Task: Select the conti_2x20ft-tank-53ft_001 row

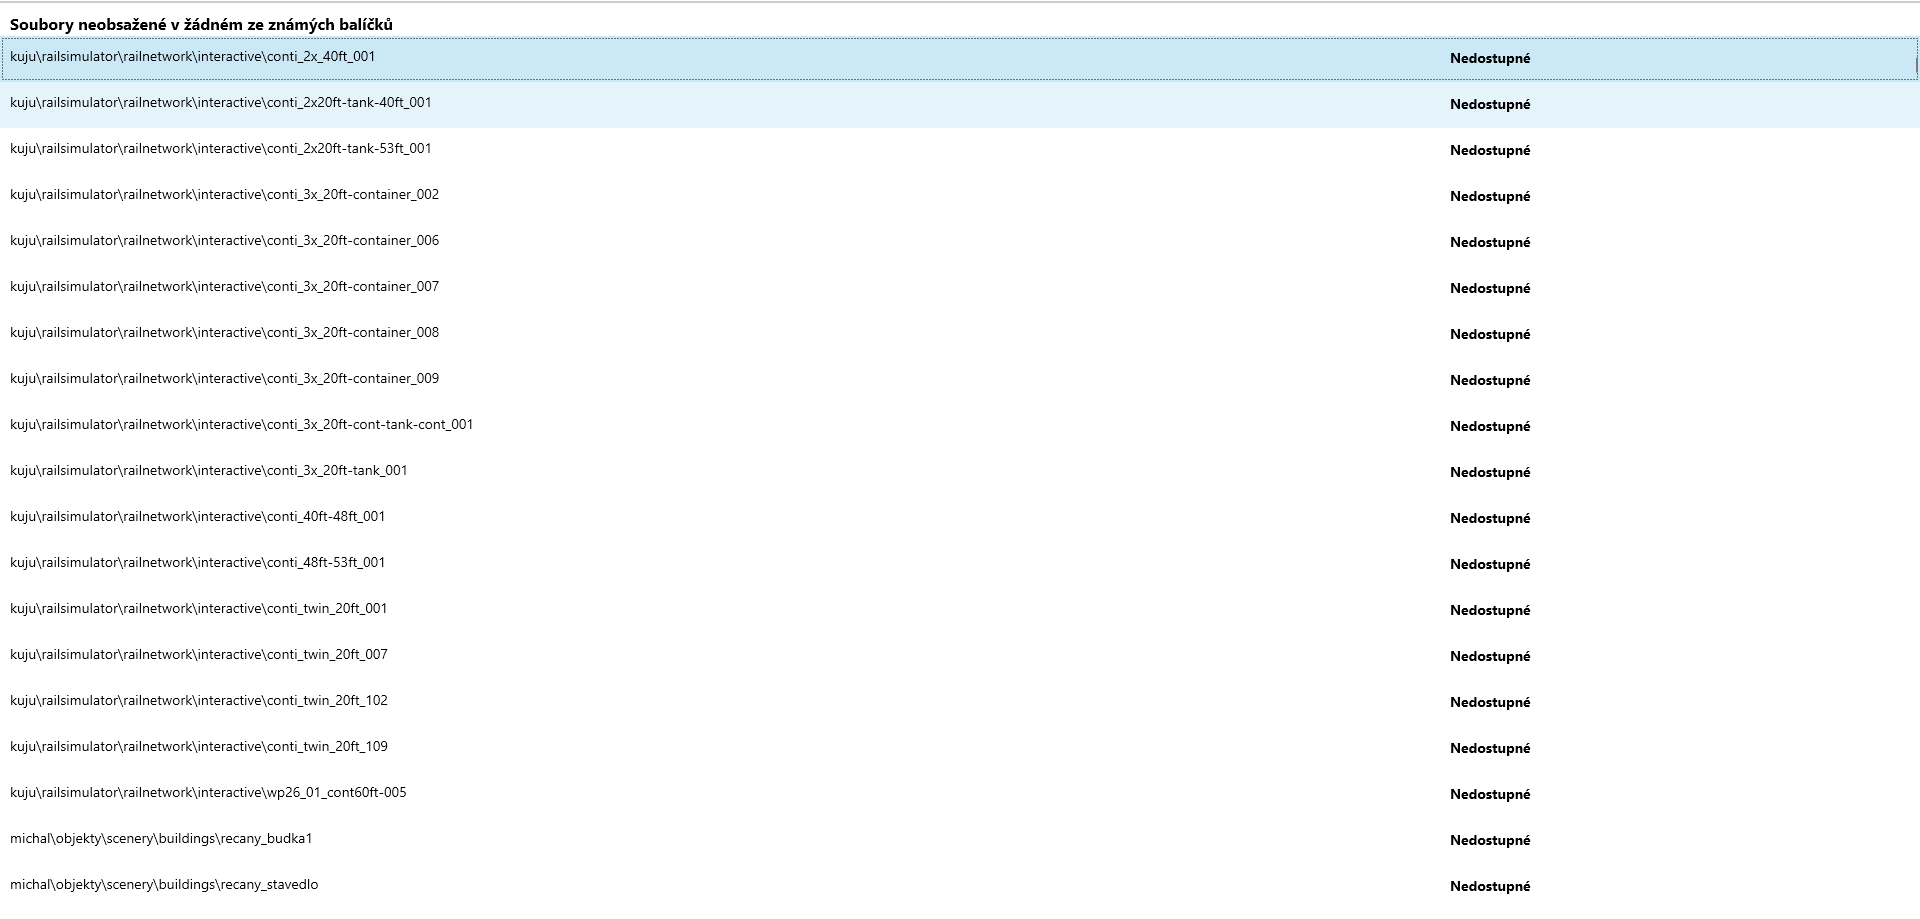Action: point(959,150)
